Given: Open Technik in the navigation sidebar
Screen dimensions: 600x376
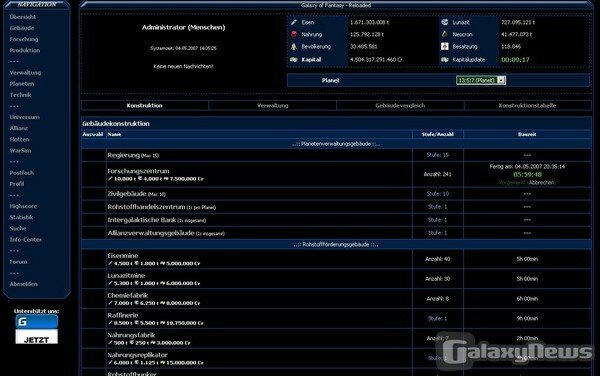Looking at the screenshot, I should [x=20, y=94].
